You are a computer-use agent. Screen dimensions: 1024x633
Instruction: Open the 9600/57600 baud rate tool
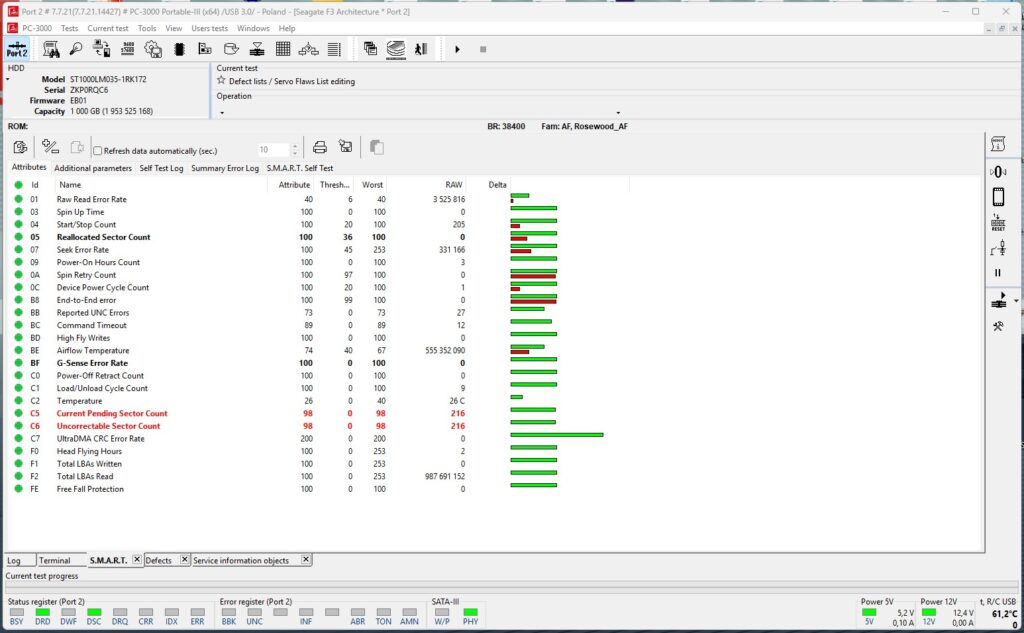point(128,49)
